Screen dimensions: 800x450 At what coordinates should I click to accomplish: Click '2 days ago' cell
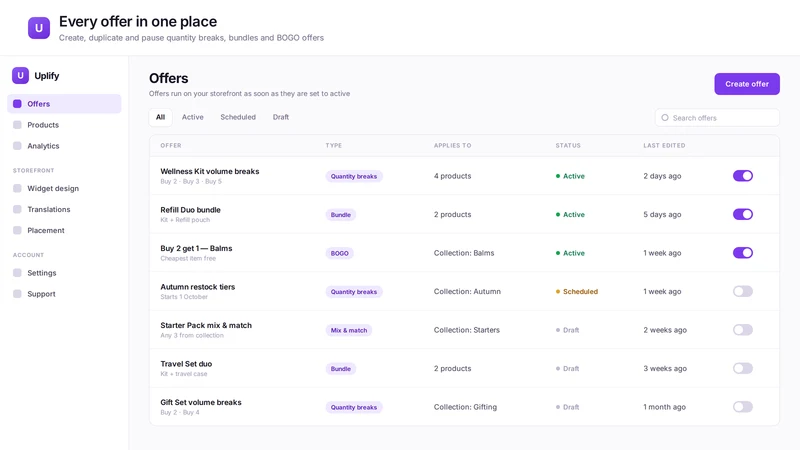(662, 176)
